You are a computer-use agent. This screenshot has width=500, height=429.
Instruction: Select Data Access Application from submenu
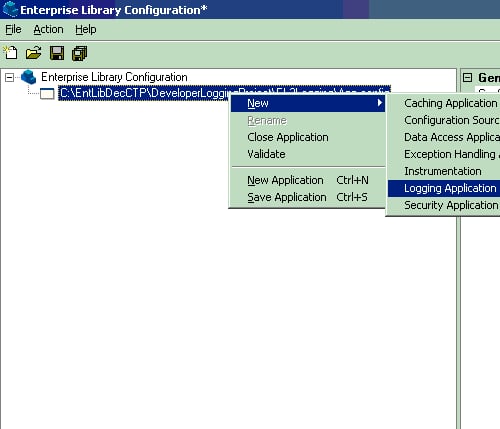[444, 137]
